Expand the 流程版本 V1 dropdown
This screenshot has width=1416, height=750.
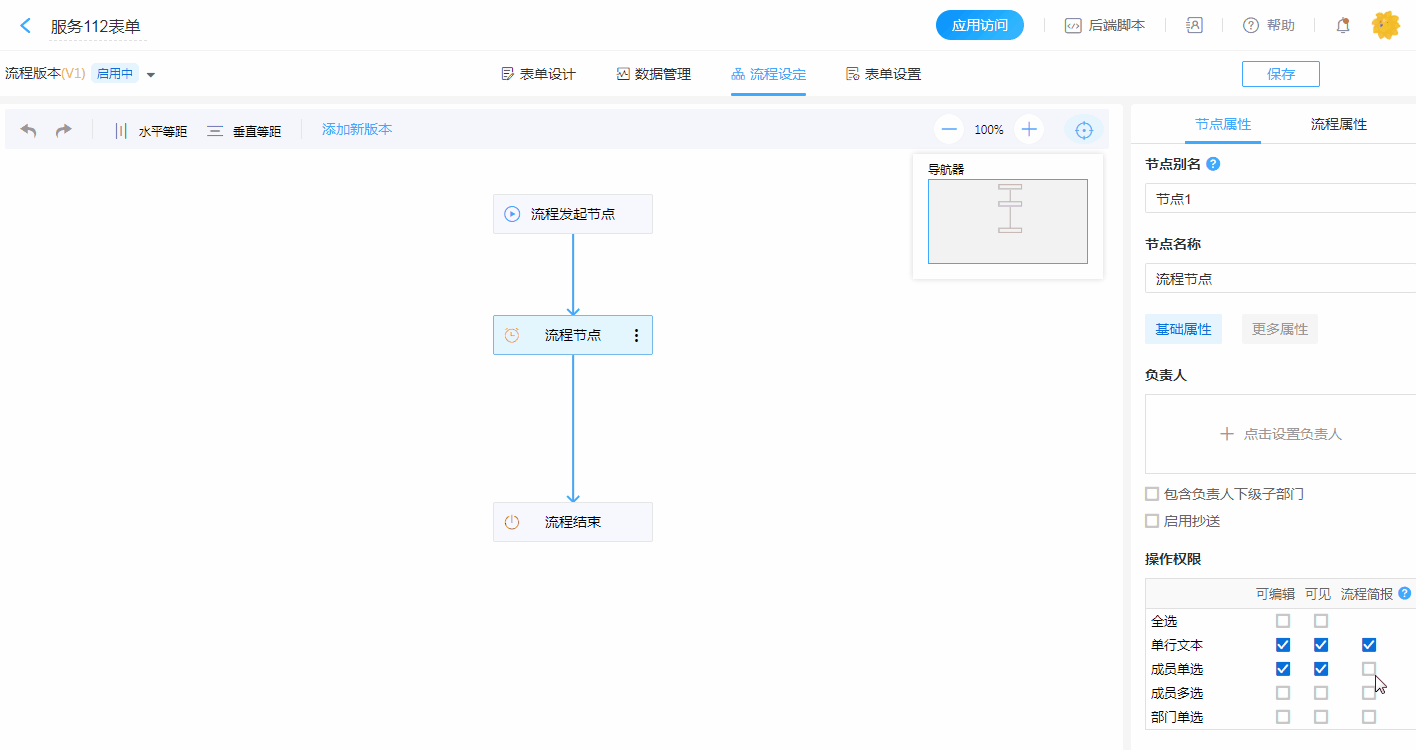click(151, 74)
